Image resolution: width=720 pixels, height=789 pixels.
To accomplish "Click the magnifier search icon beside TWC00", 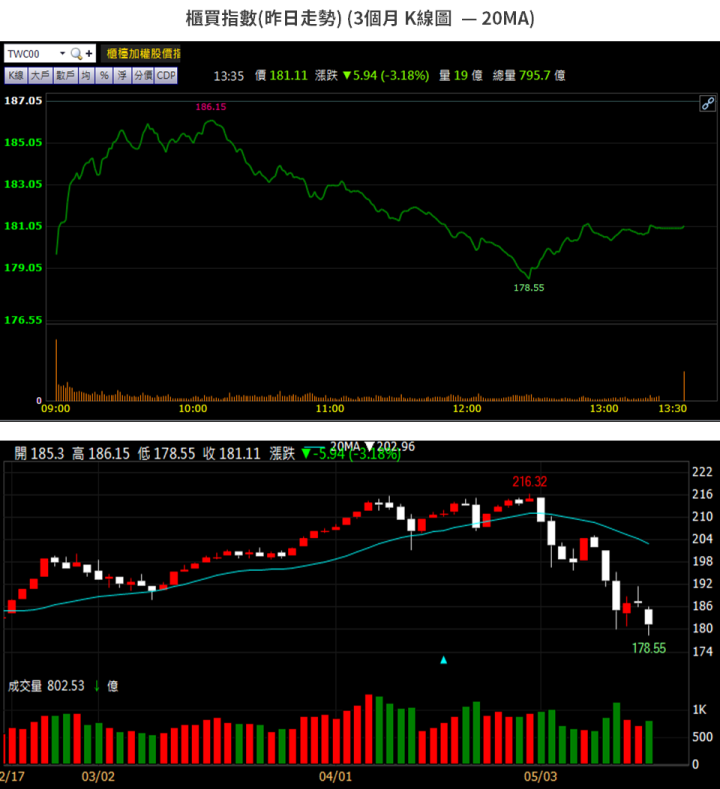I will click(x=76, y=53).
